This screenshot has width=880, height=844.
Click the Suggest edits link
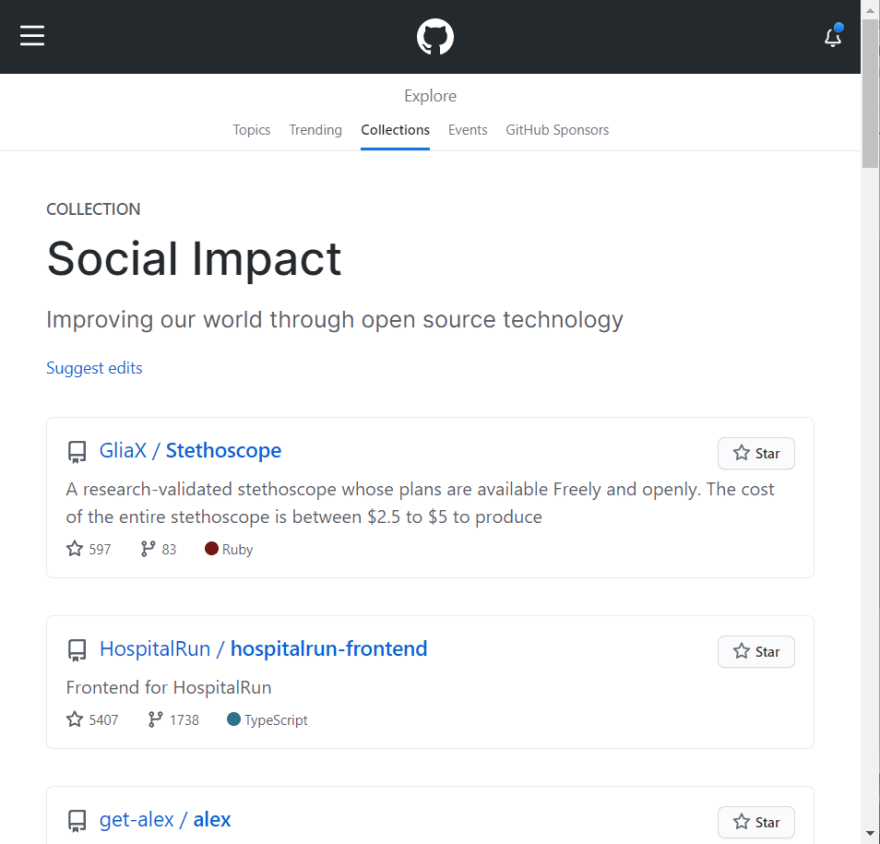[94, 368]
